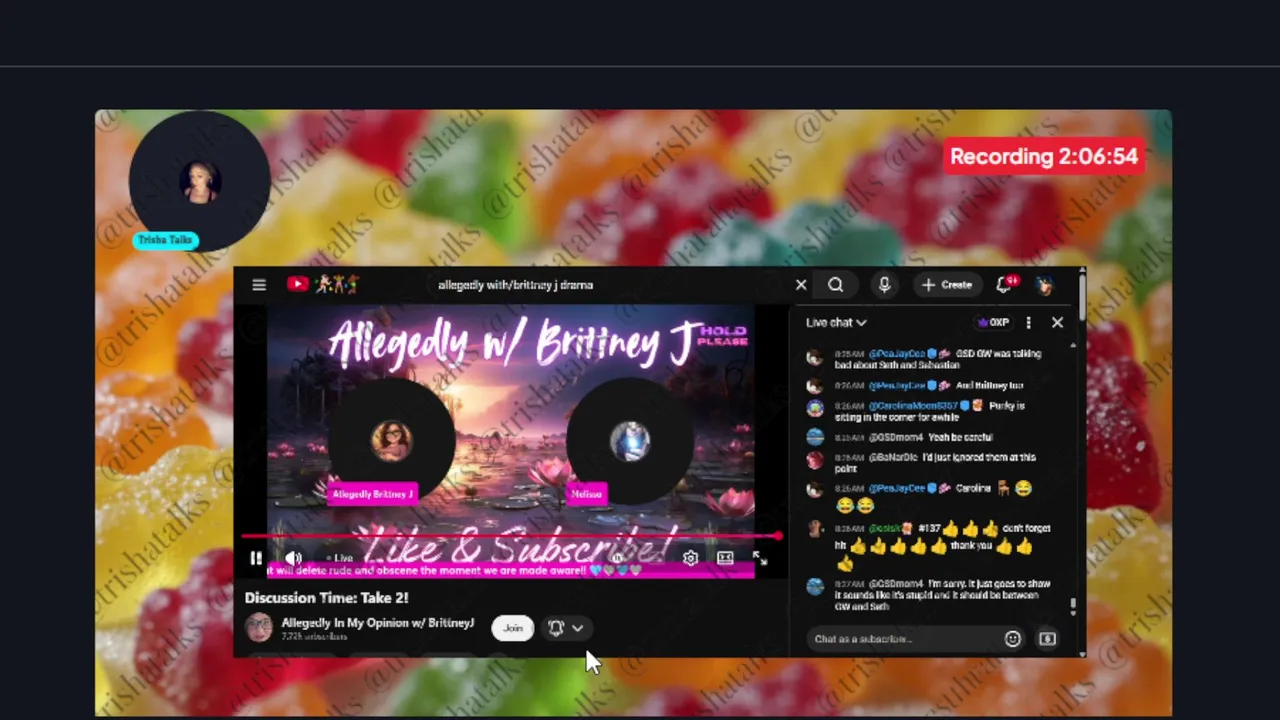1280x720 pixels.
Task: Open Allegedly In My Opinion channel name
Action: (x=378, y=622)
